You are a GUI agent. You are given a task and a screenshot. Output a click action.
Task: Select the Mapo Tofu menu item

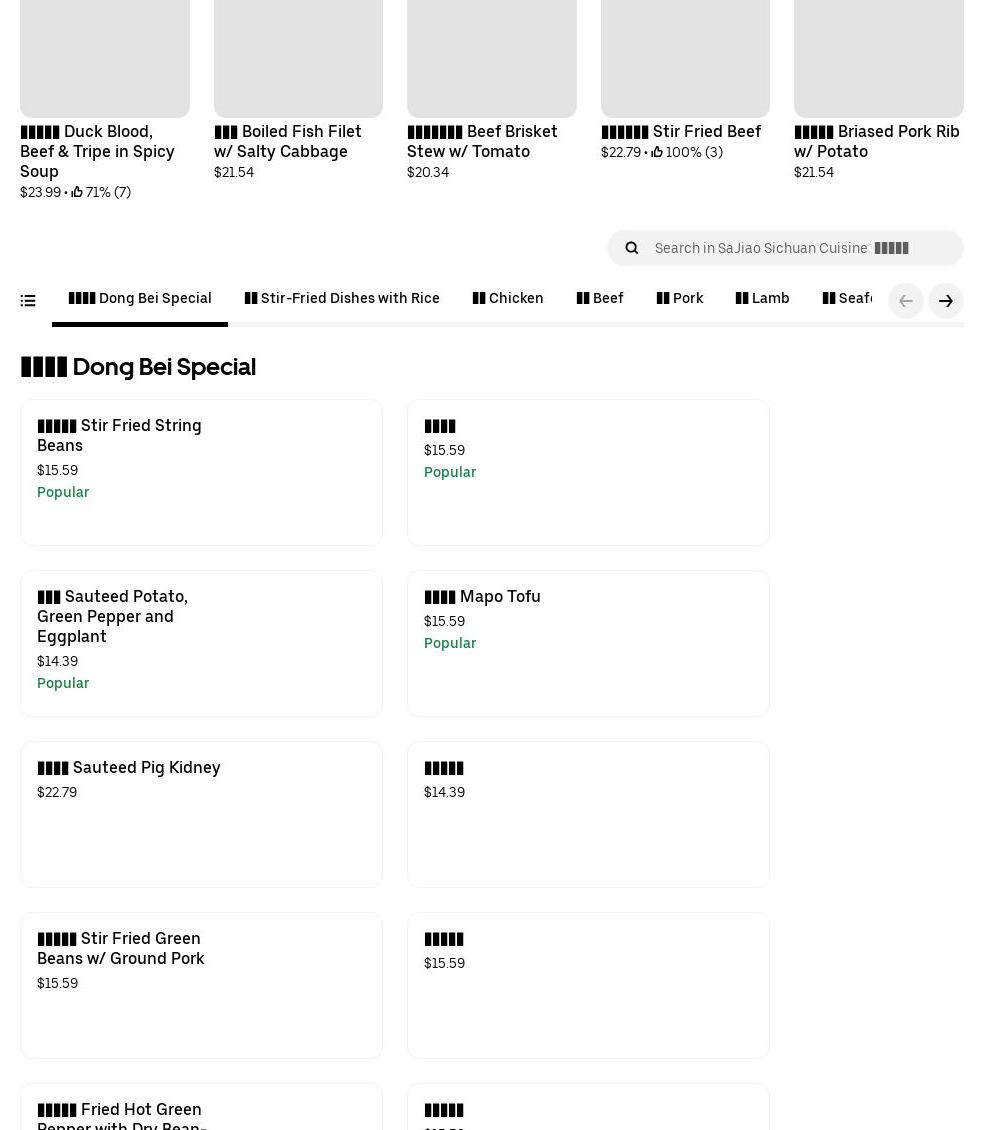pyautogui.click(x=587, y=642)
